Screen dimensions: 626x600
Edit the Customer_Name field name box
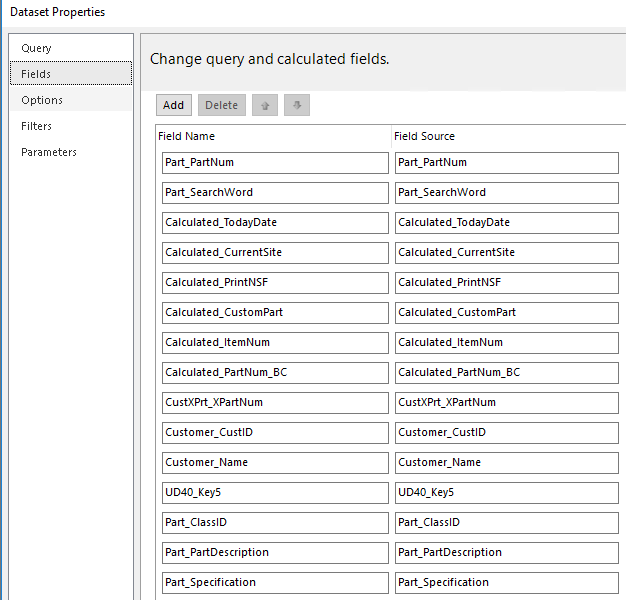(x=275, y=463)
